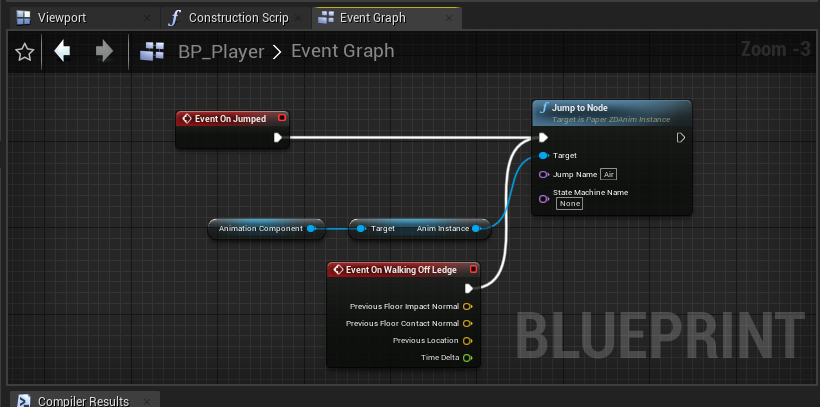
Task: Click the Jump Name input field with Air
Action: tap(608, 174)
